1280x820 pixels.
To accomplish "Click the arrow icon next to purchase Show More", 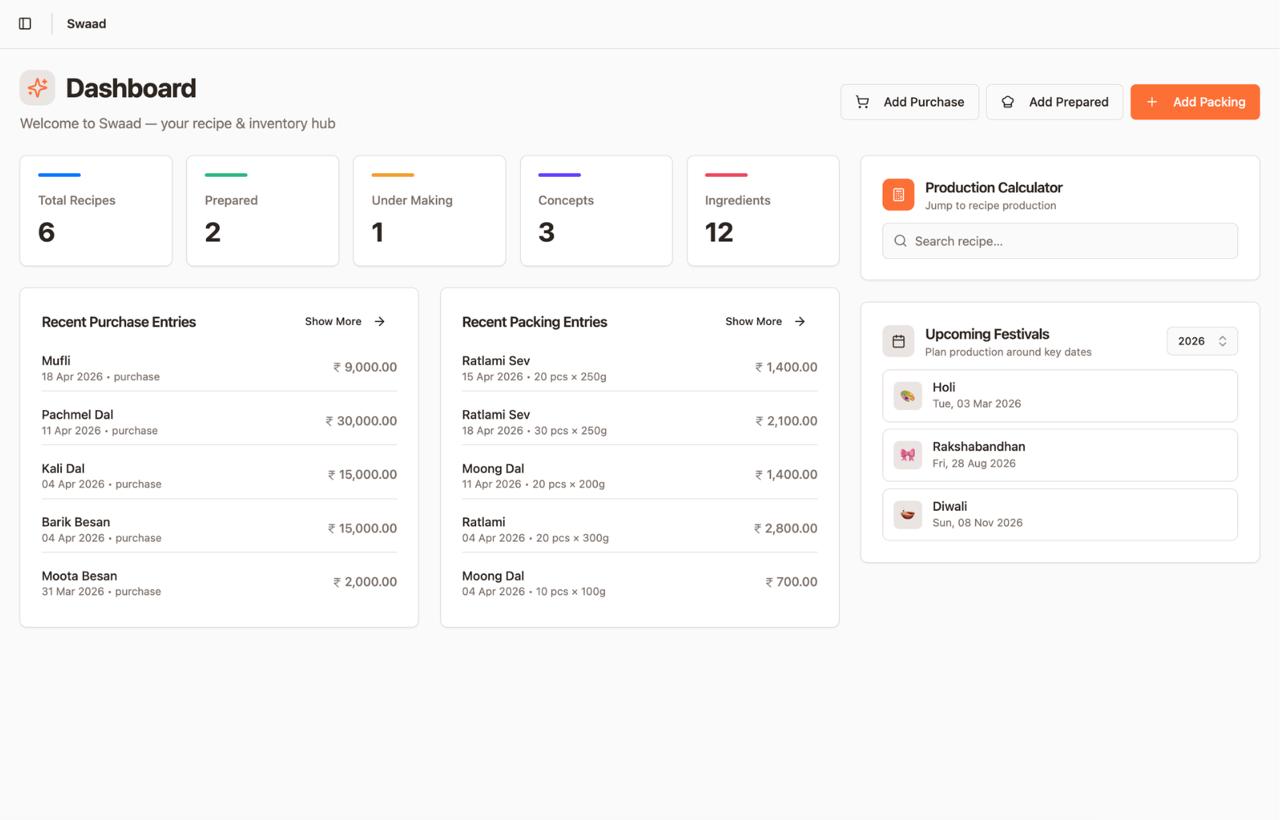I will [x=380, y=322].
